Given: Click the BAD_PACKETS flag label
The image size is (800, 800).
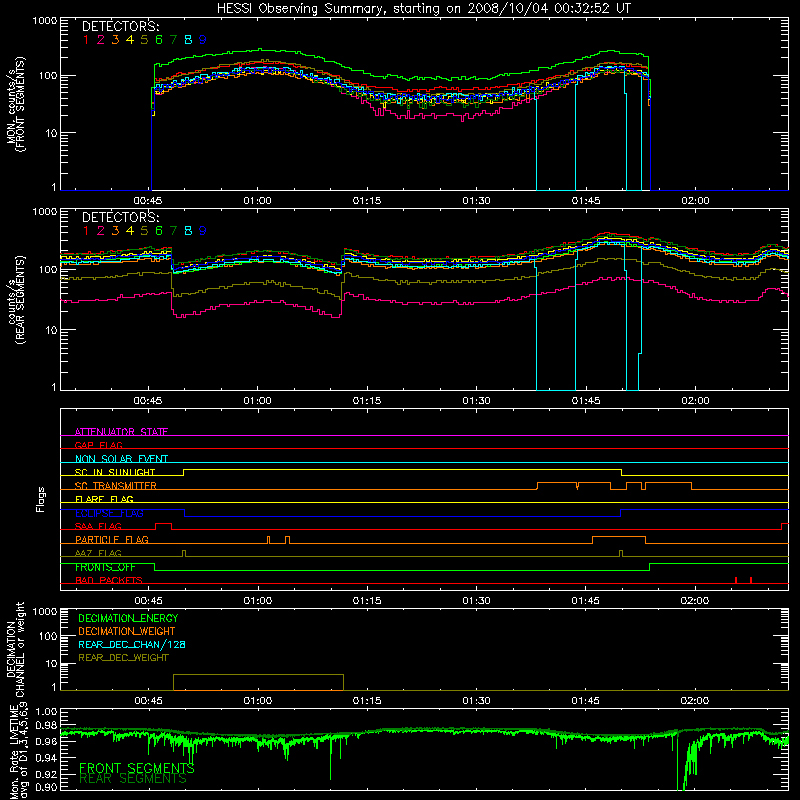Looking at the screenshot, I should tap(109, 580).
